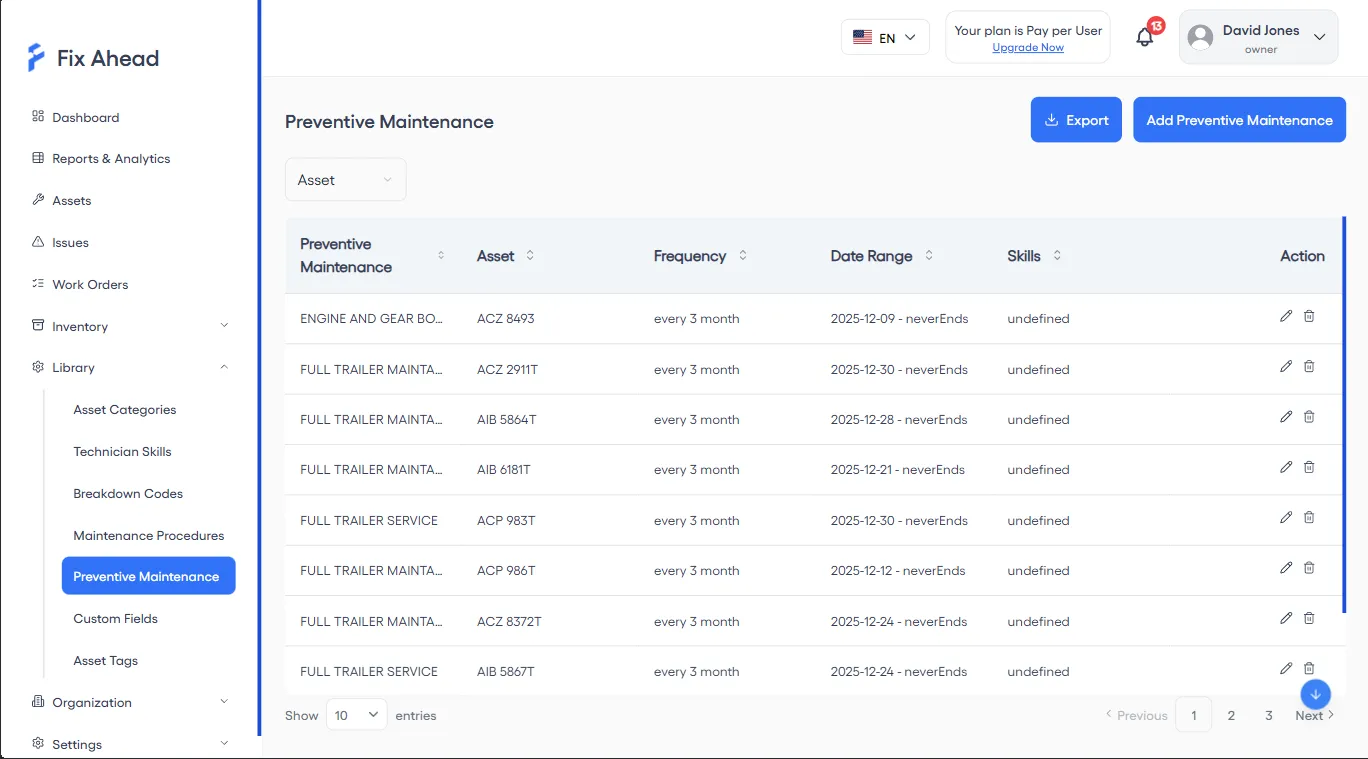Click Add Preventive Maintenance
The image size is (1368, 759).
coord(1239,119)
